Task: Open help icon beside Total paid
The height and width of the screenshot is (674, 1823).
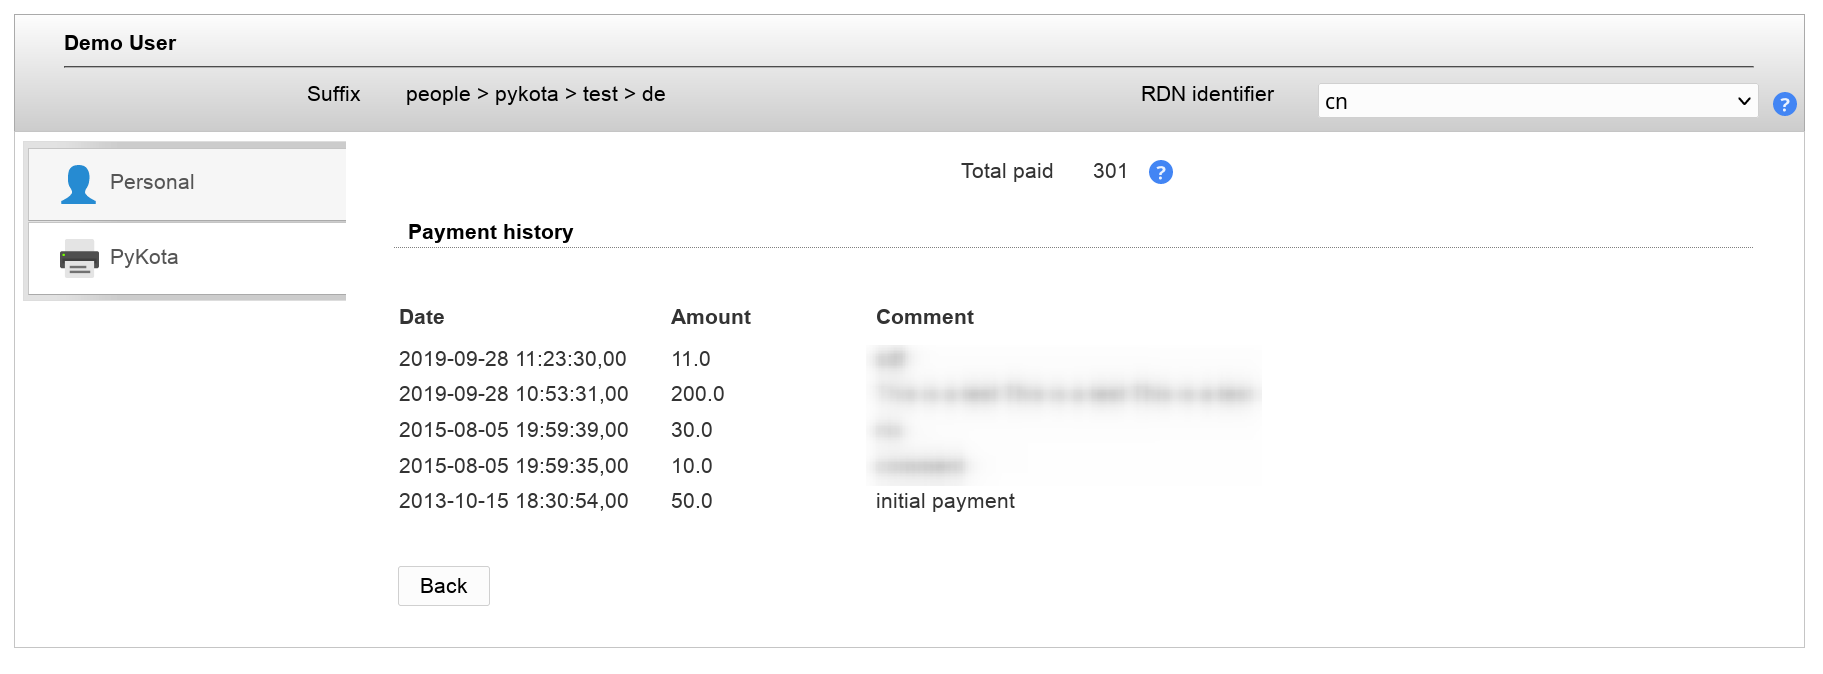Action: (1160, 173)
